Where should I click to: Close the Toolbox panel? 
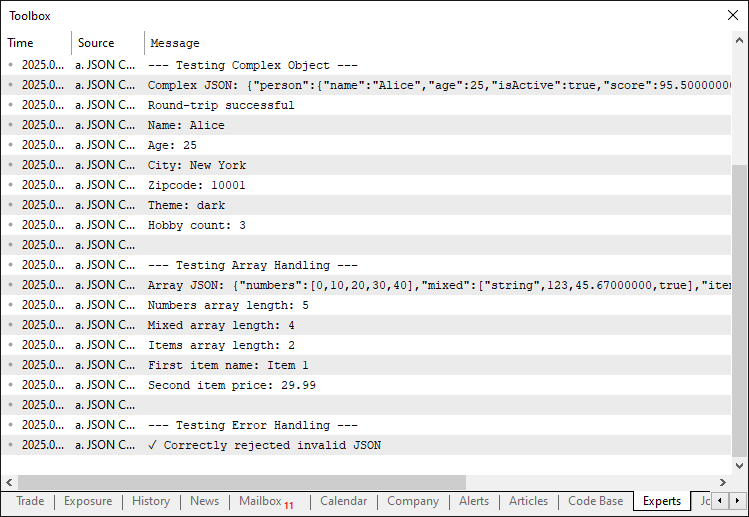click(733, 15)
